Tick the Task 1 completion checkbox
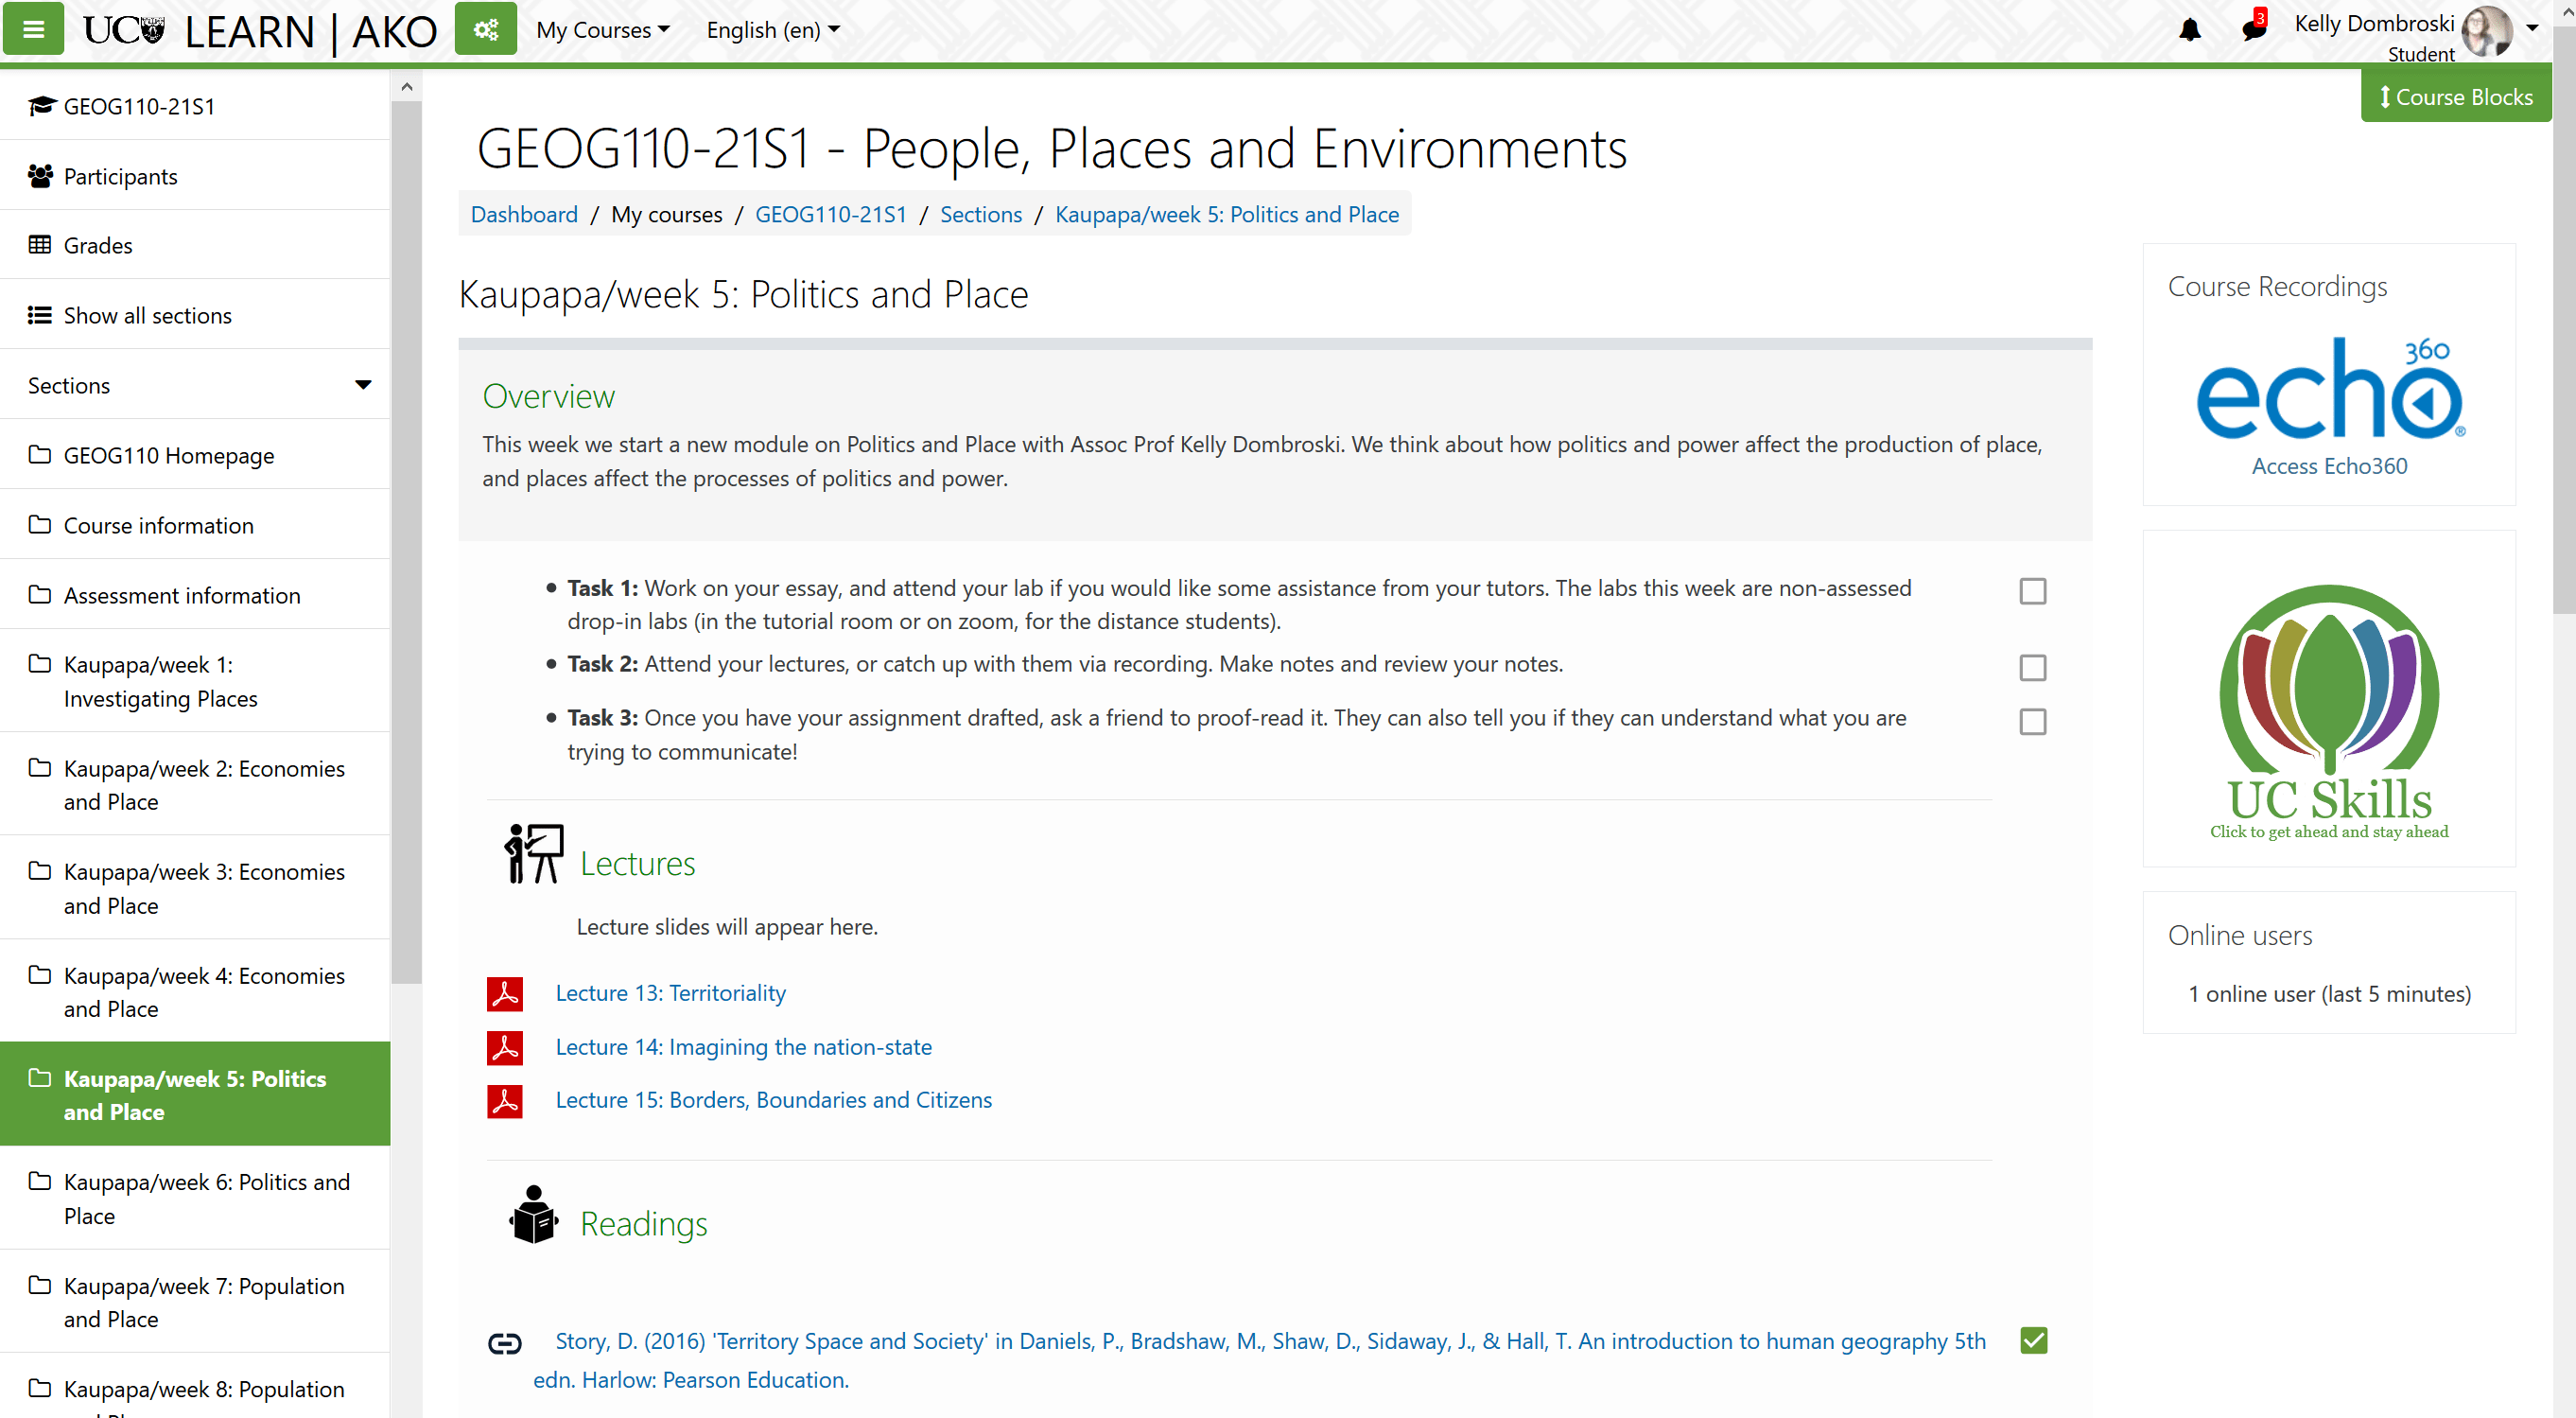Screen dimensions: 2576x1418 point(2032,591)
